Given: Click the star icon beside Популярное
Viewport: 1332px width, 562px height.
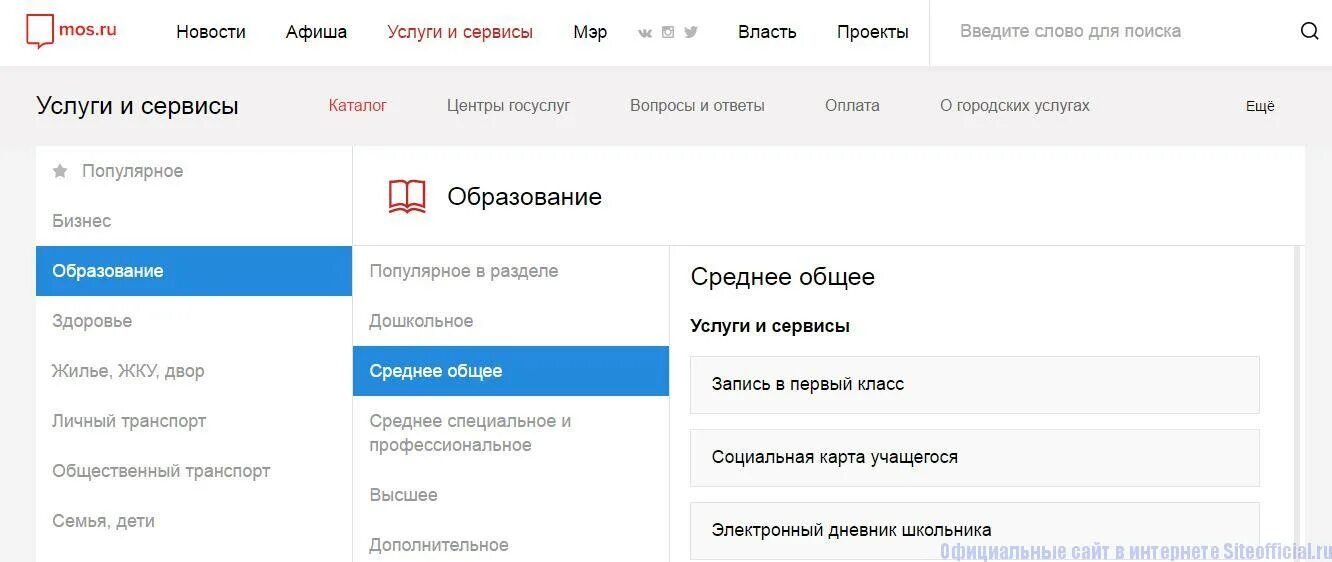Looking at the screenshot, I should [x=60, y=171].
